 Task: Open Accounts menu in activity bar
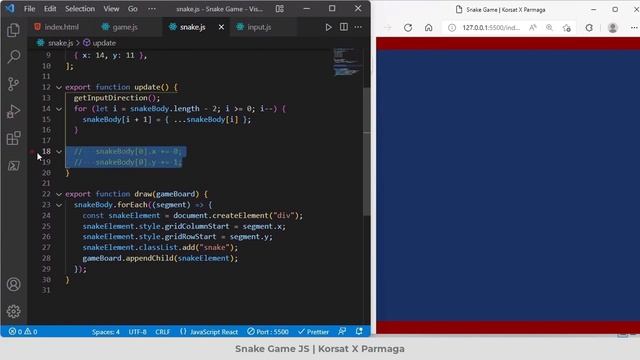pos(13,284)
